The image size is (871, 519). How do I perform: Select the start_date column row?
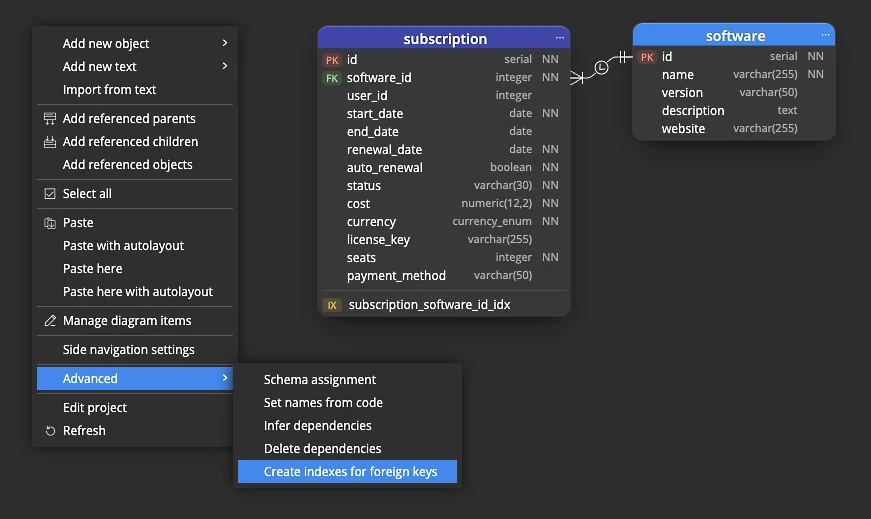[x=444, y=114]
